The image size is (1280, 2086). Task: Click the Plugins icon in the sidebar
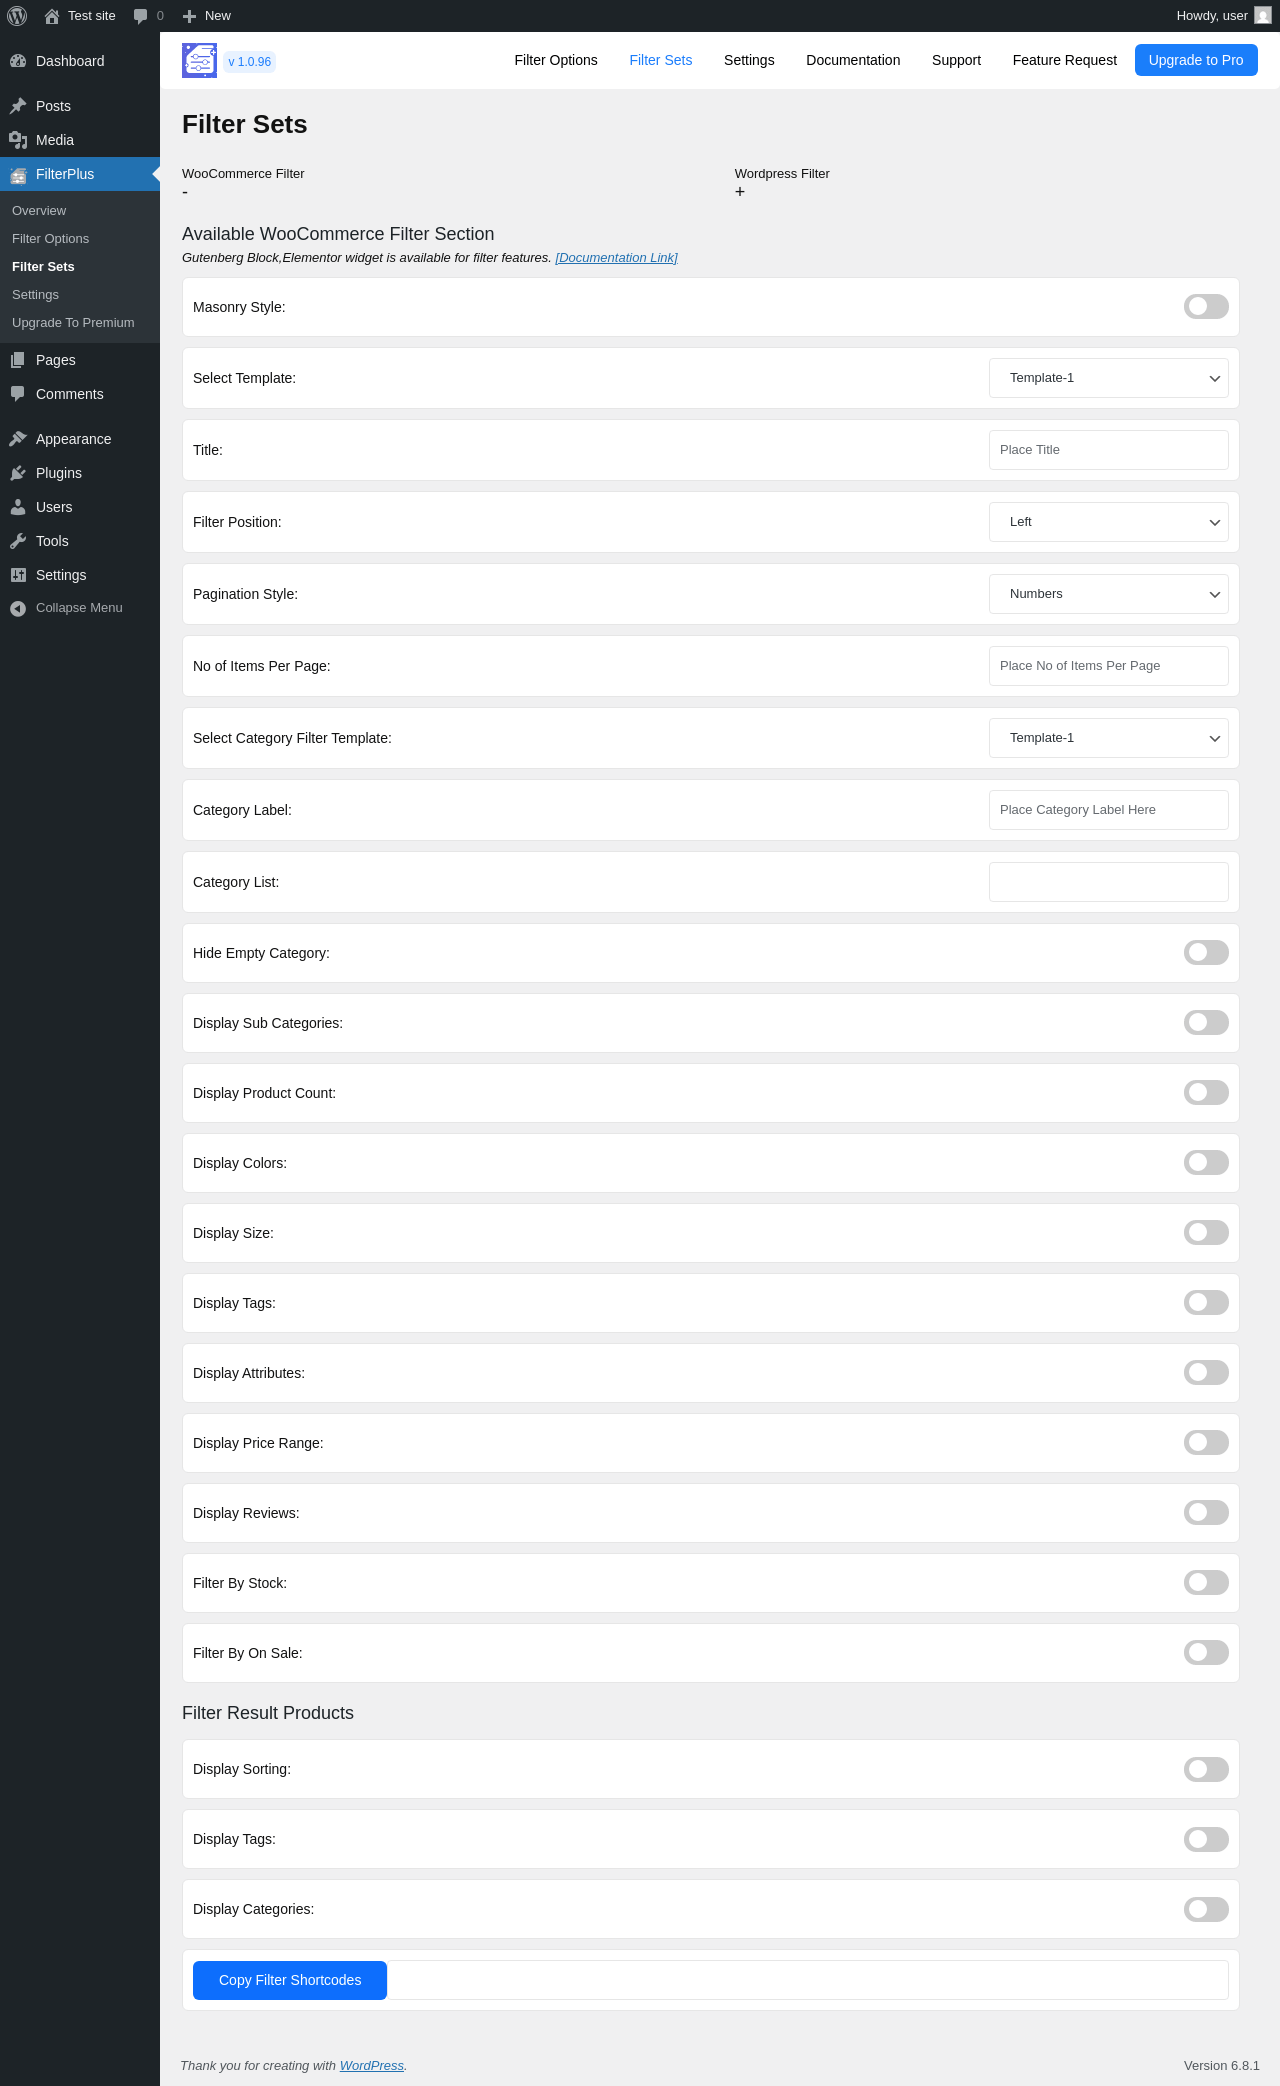(18, 473)
